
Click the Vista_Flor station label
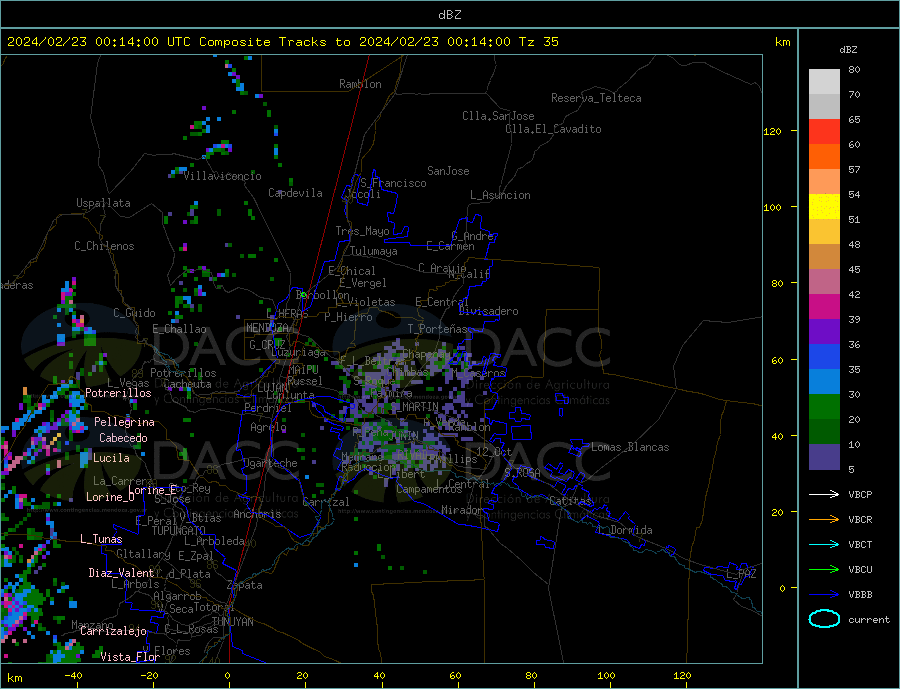pos(130,657)
